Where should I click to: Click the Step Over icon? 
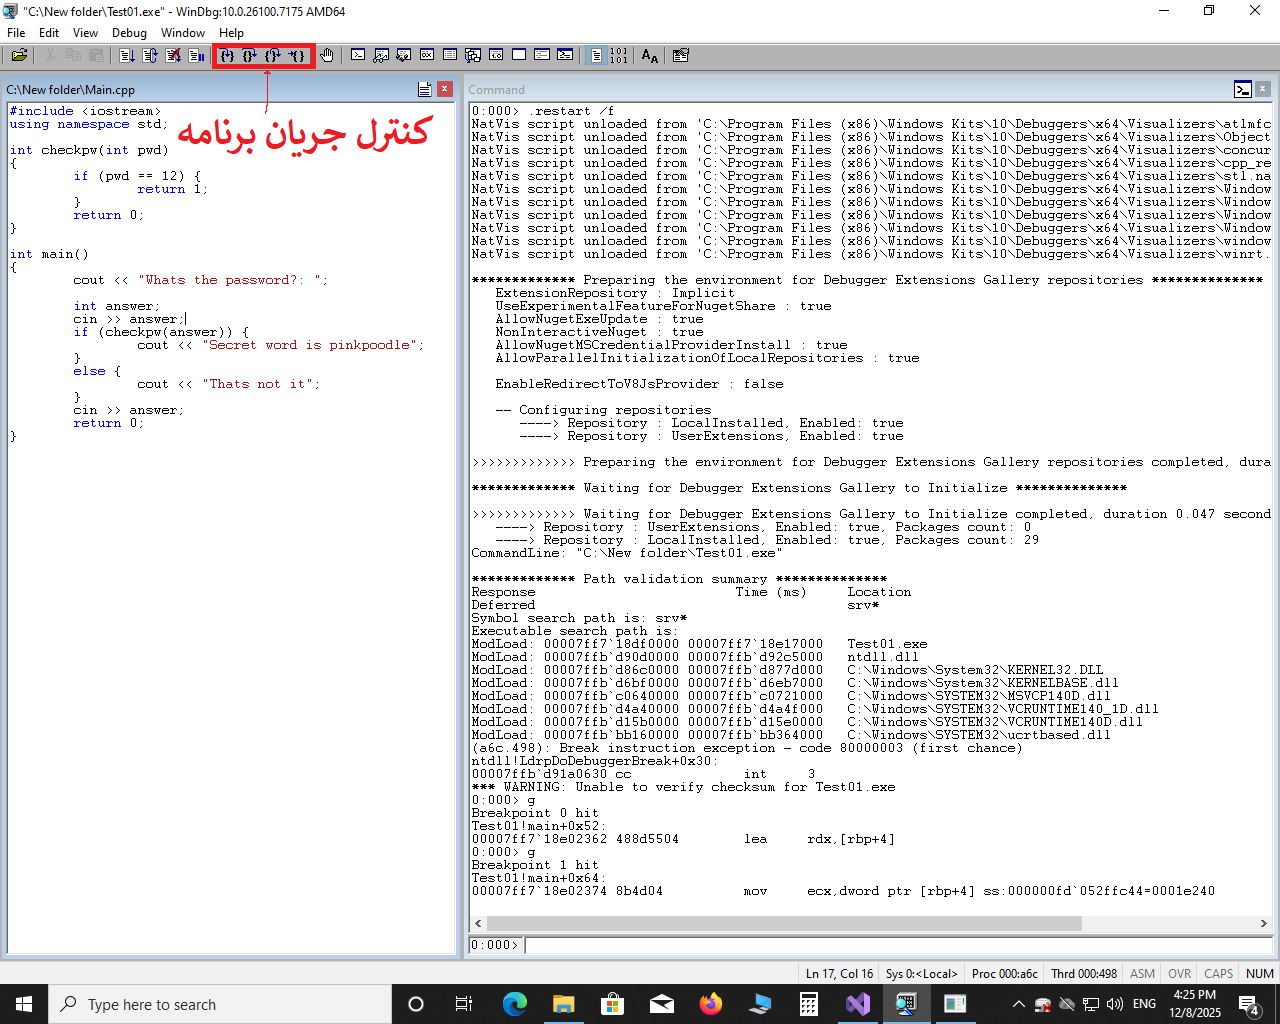click(250, 56)
